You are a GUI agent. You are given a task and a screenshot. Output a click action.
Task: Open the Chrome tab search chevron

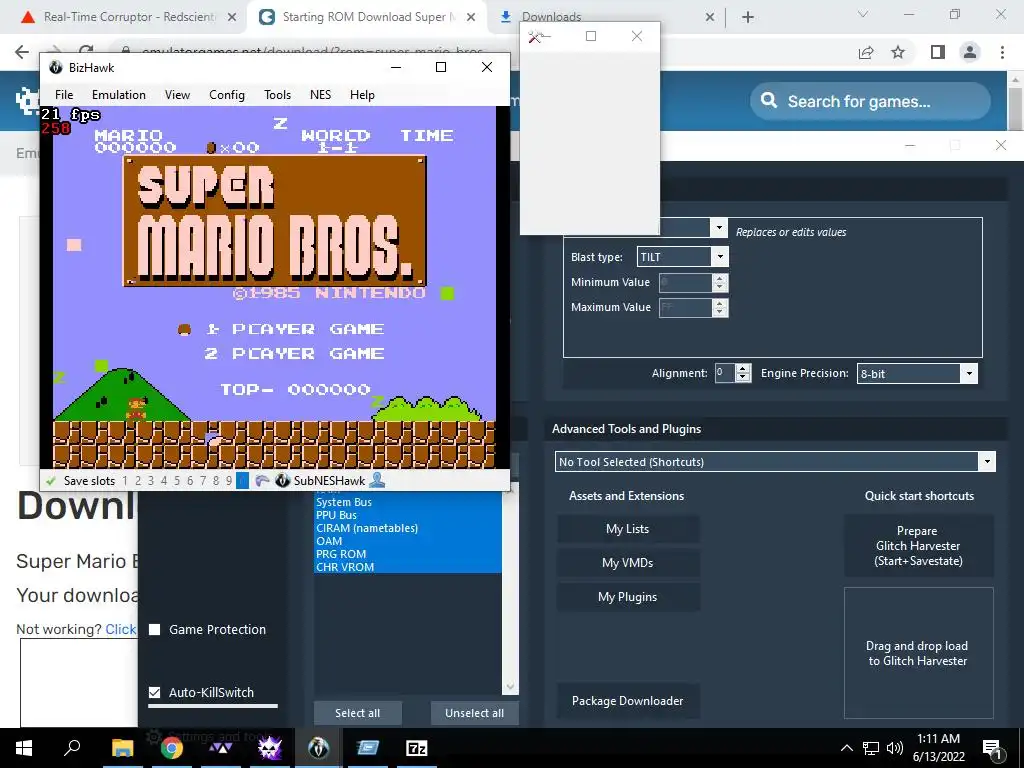[863, 15]
